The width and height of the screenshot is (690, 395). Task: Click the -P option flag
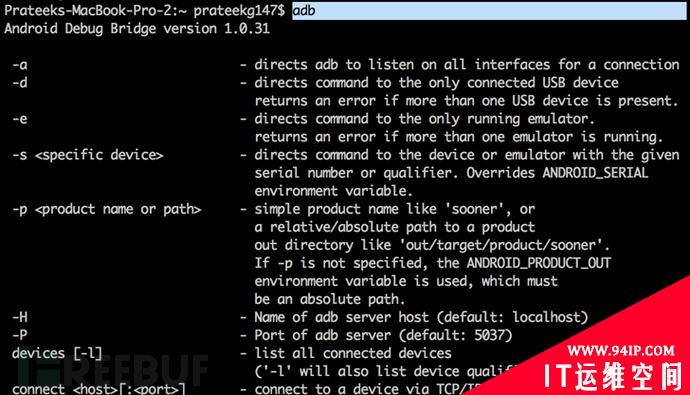(x=20, y=335)
